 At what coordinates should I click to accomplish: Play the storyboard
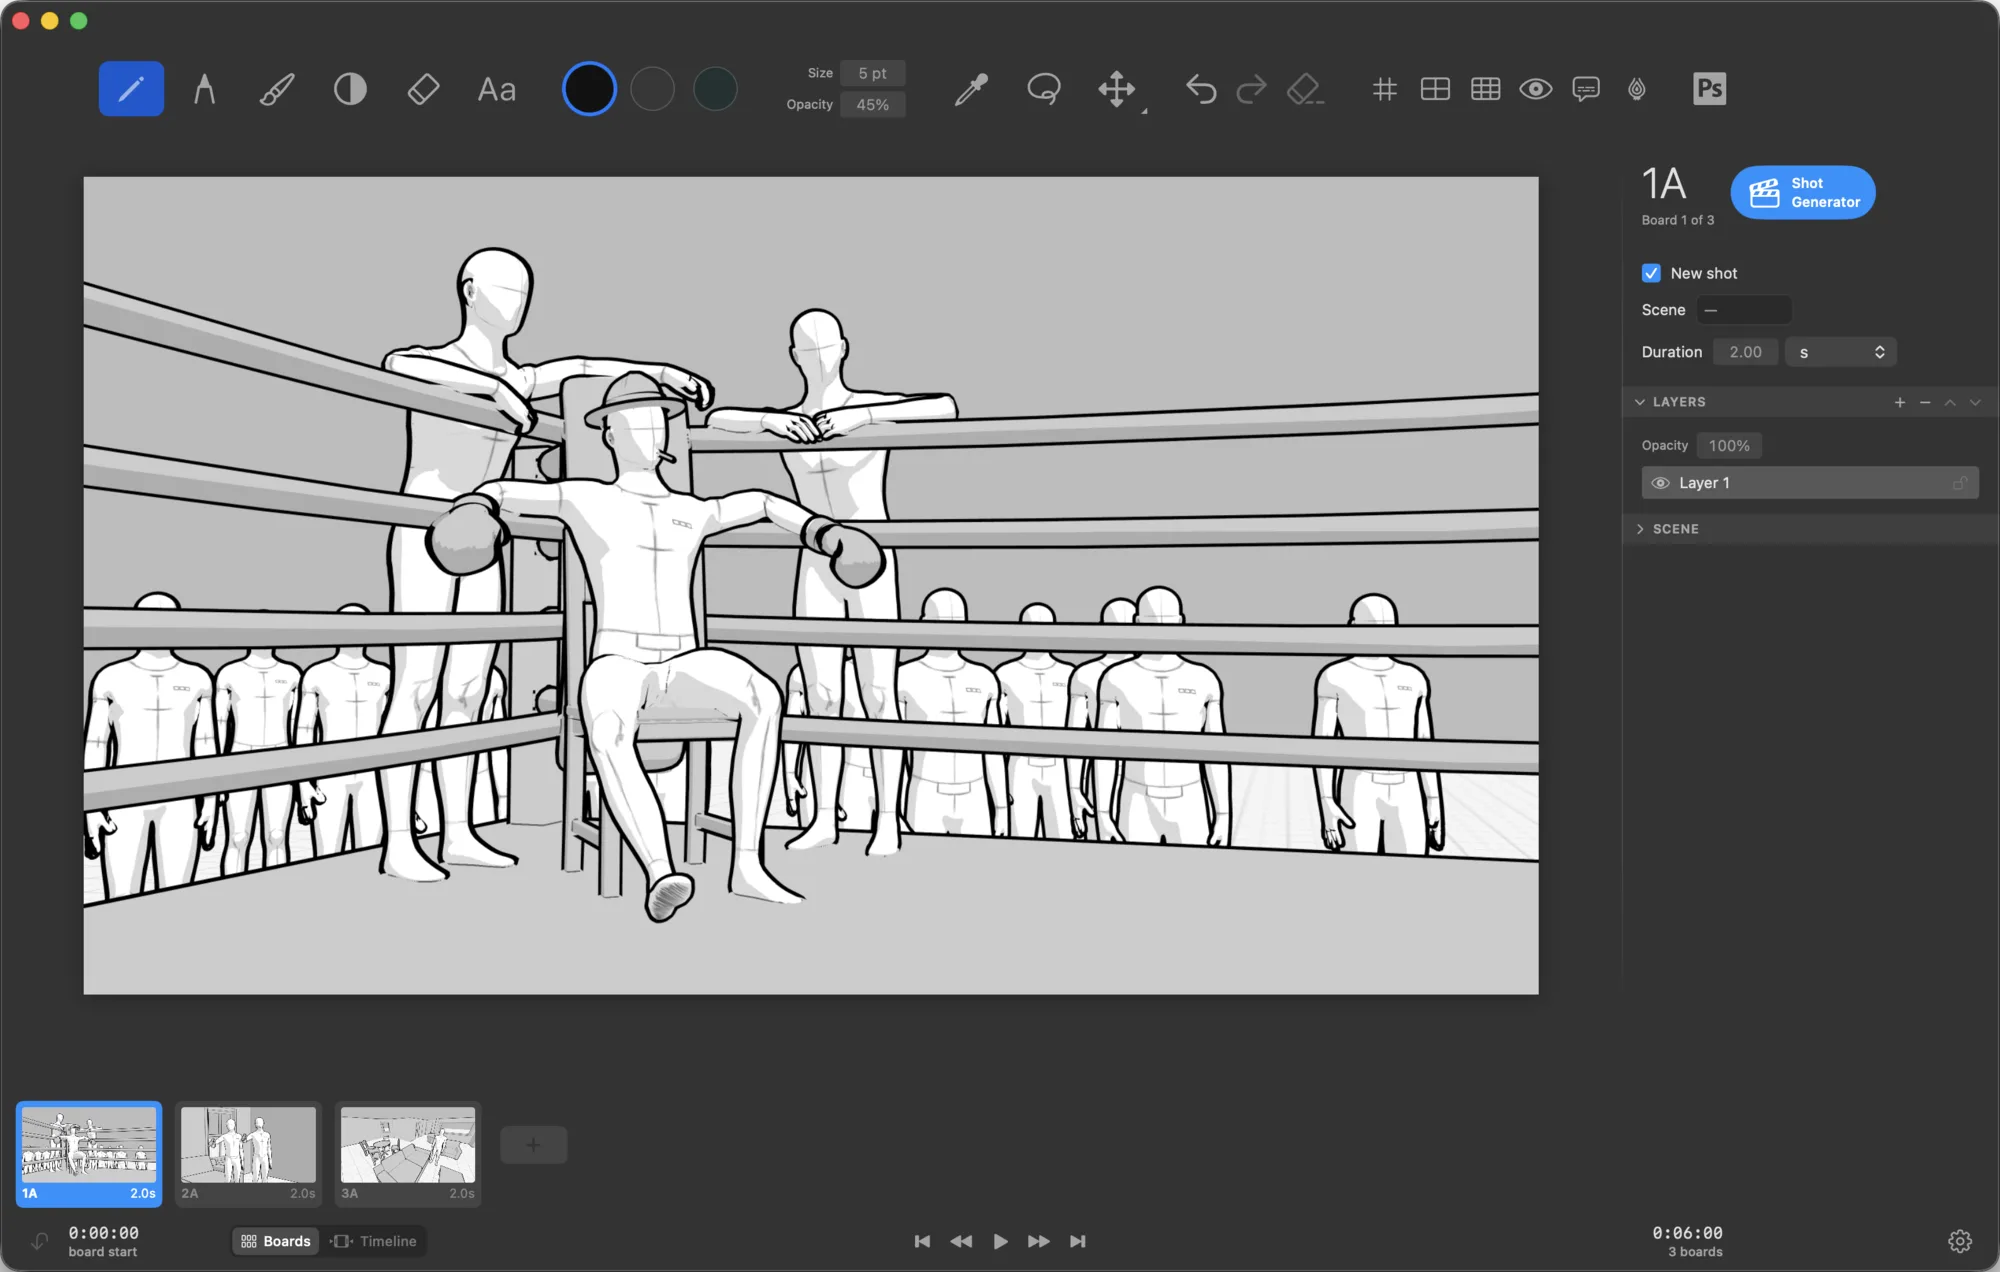(1000, 1241)
